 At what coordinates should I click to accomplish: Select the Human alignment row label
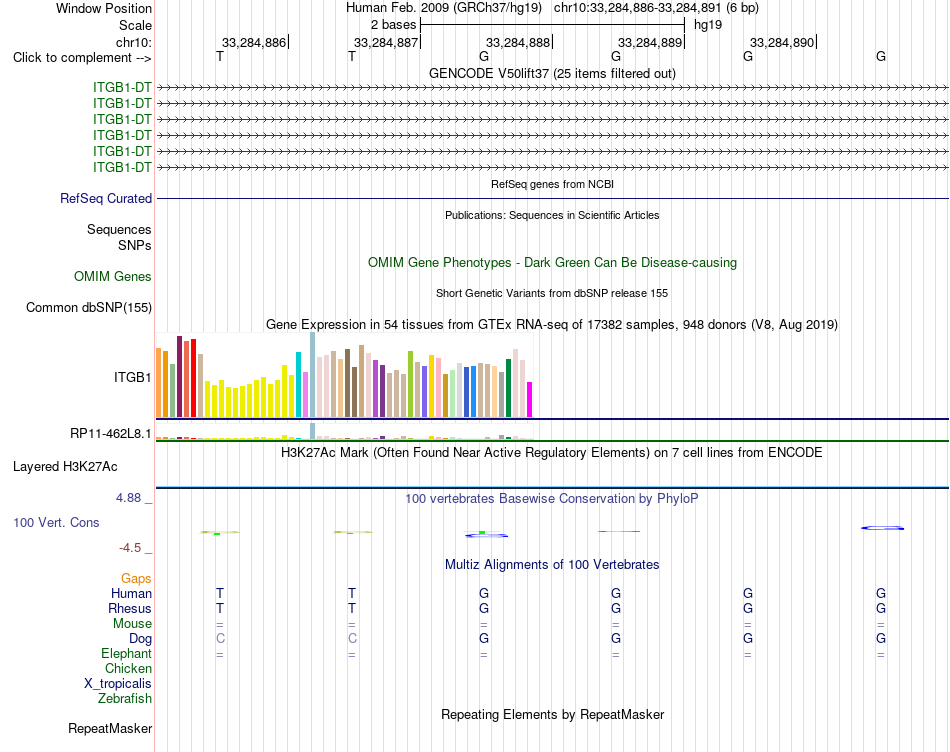click(x=131, y=593)
